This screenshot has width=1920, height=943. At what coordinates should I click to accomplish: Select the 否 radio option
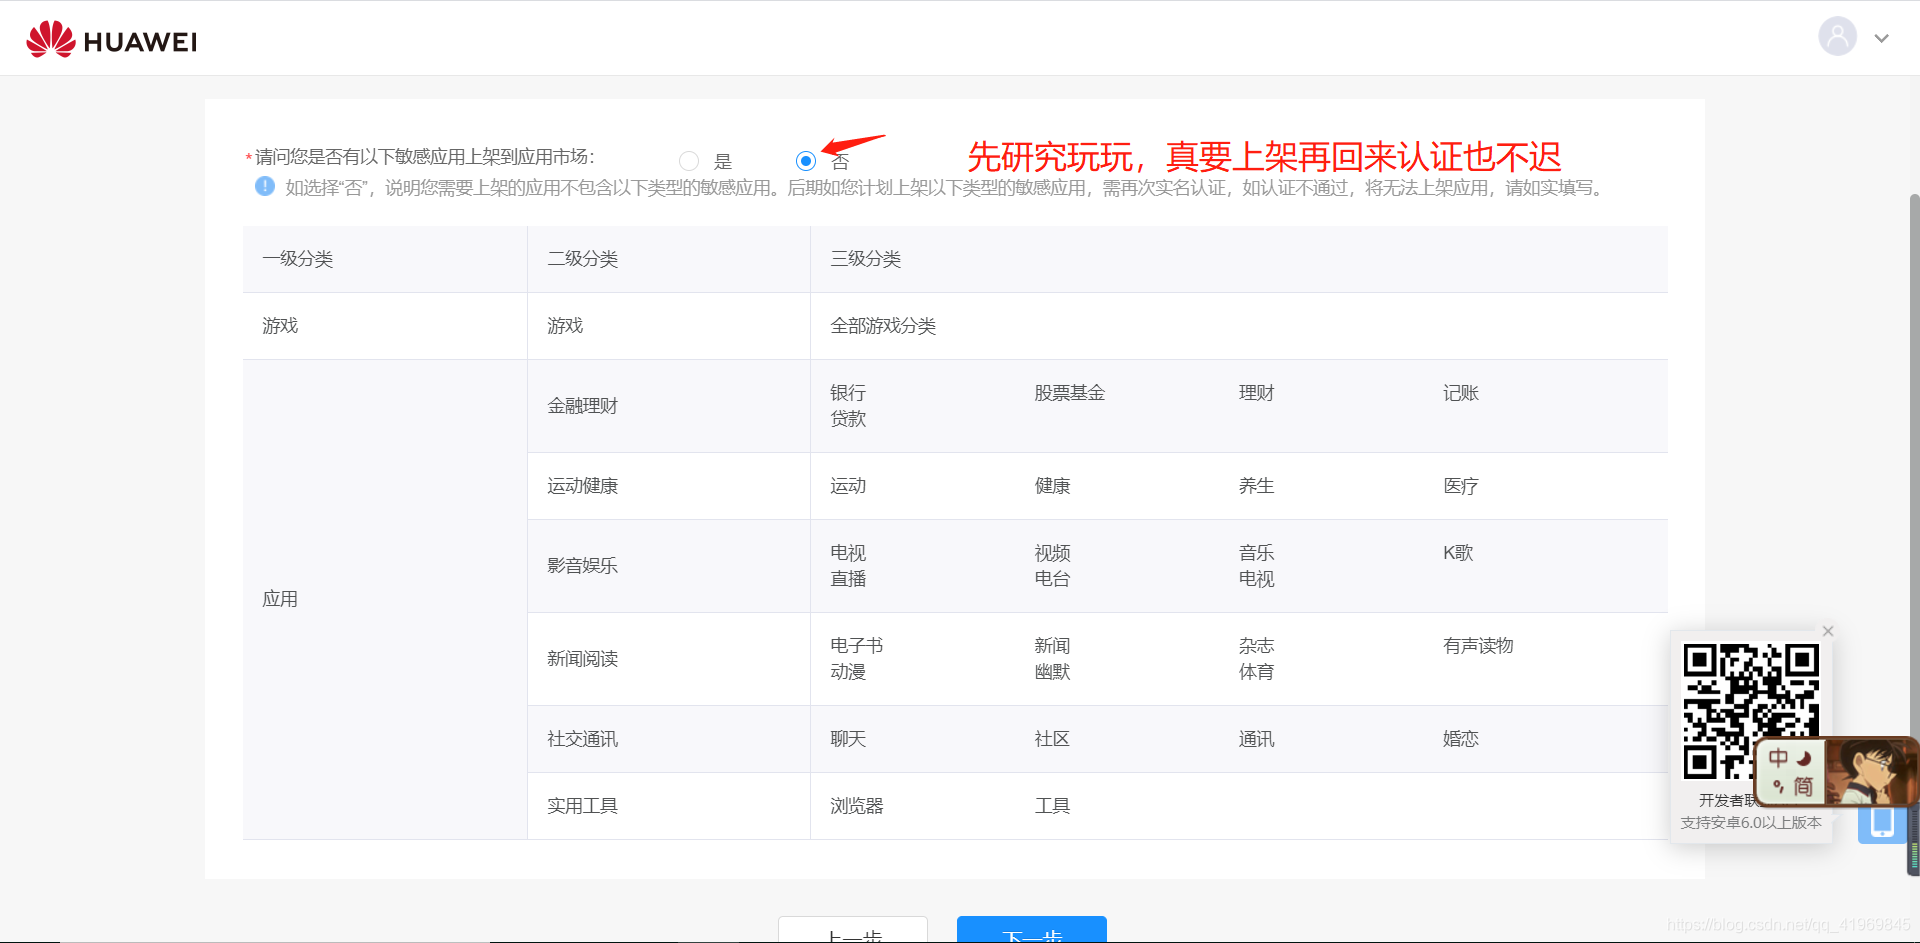[806, 161]
